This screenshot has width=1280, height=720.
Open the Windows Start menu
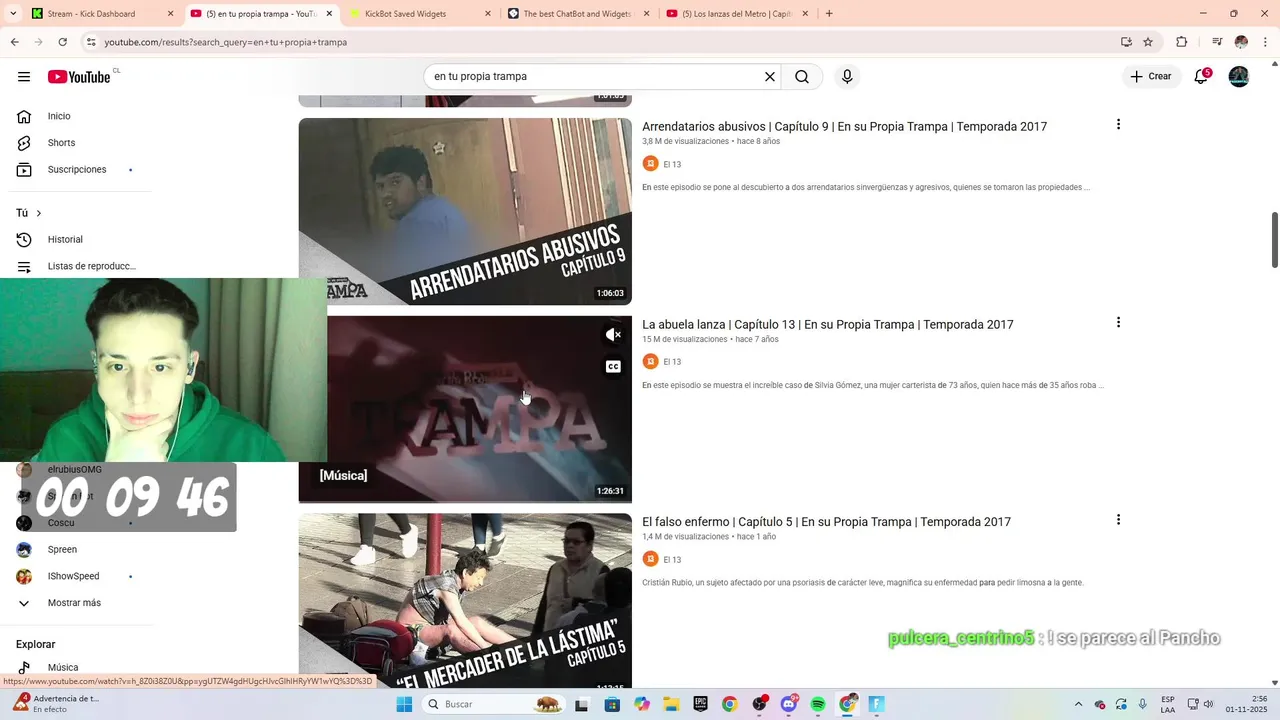[x=404, y=704]
